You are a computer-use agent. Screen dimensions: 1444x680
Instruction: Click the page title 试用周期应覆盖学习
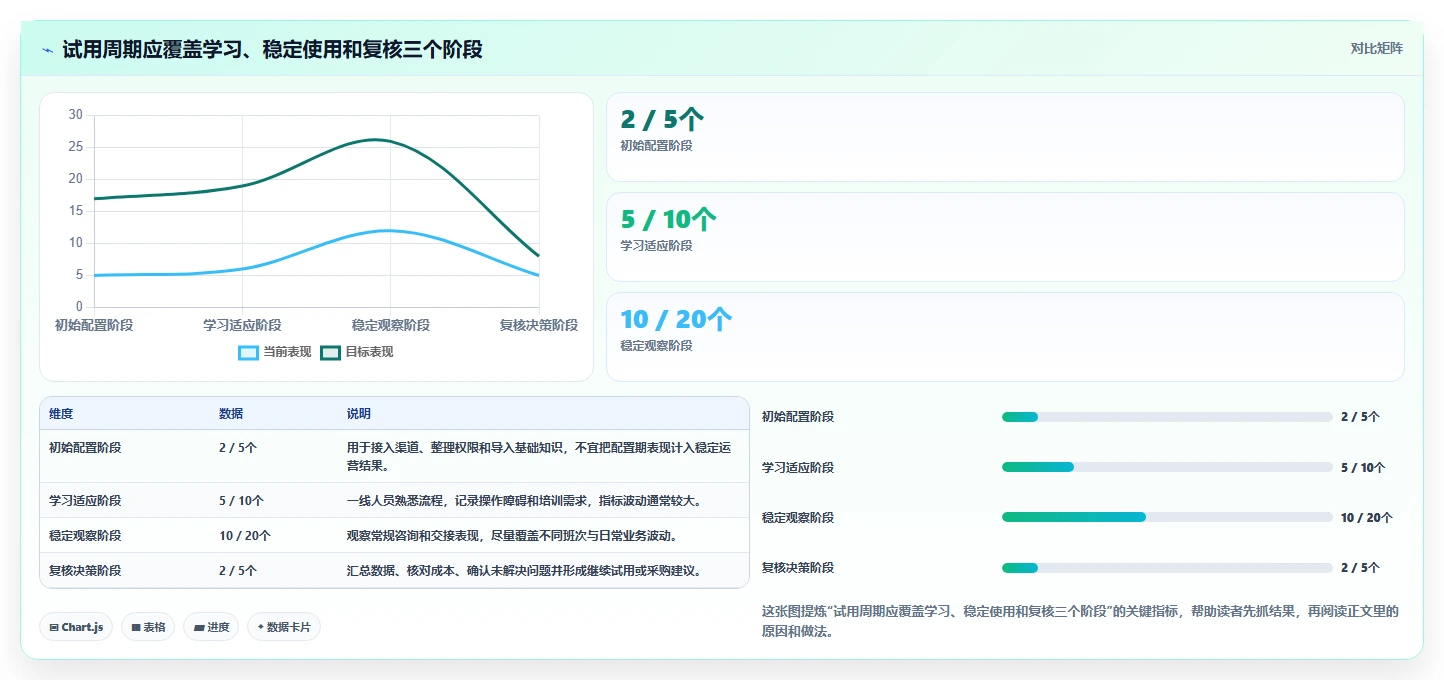272,50
